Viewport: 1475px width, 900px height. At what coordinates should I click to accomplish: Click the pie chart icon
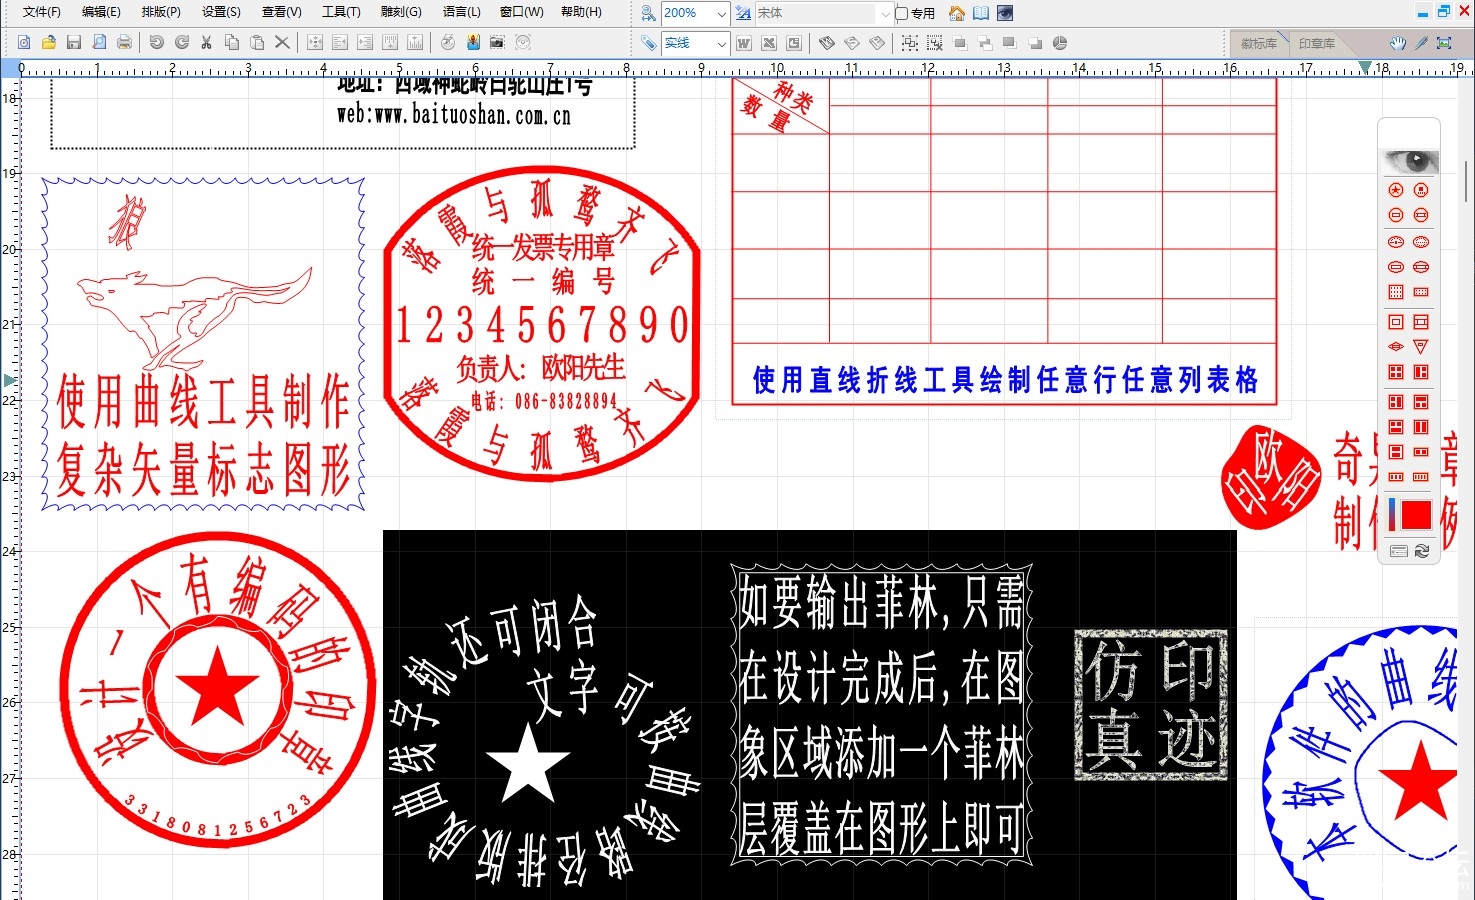click(1060, 43)
